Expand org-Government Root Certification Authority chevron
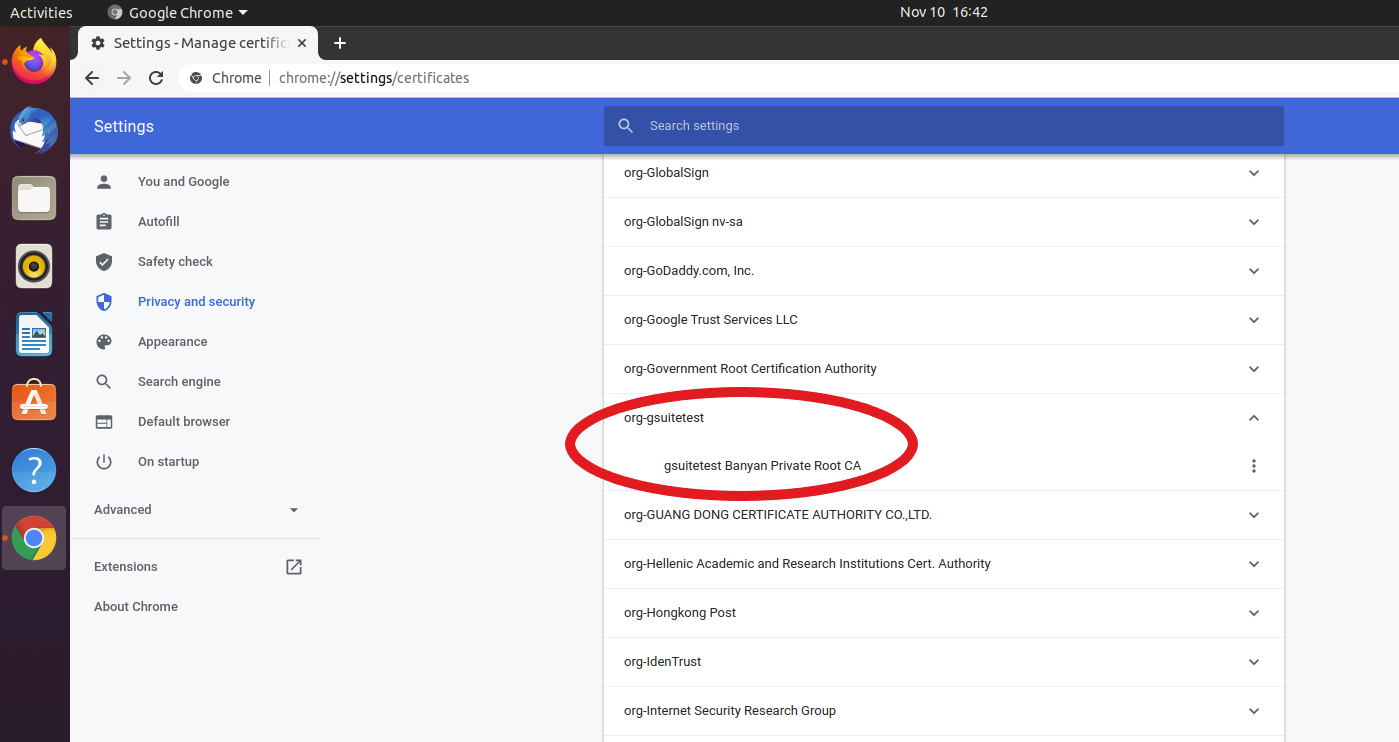This screenshot has width=1399, height=742. click(1254, 369)
